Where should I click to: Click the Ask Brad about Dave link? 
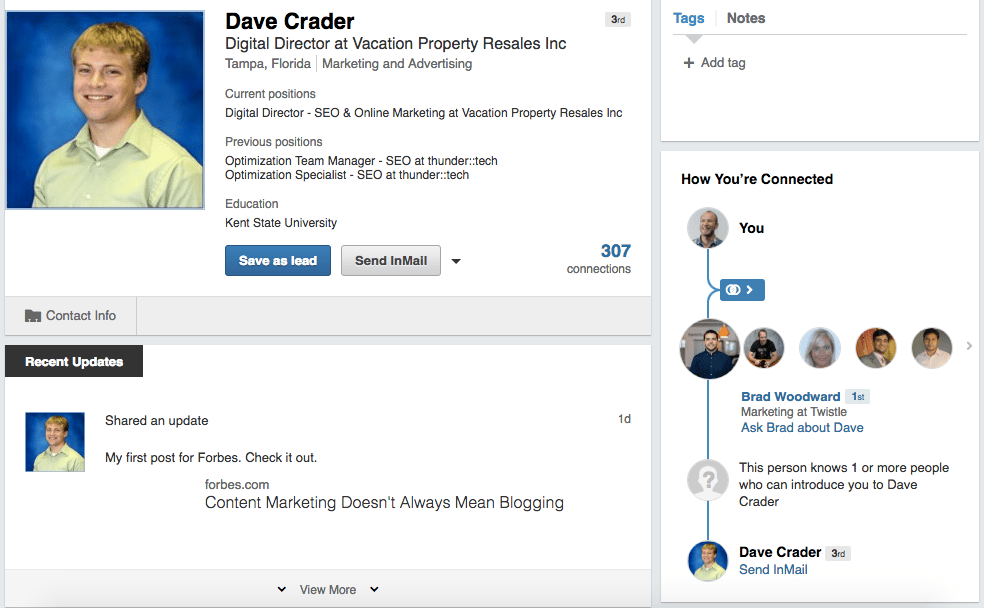click(802, 427)
